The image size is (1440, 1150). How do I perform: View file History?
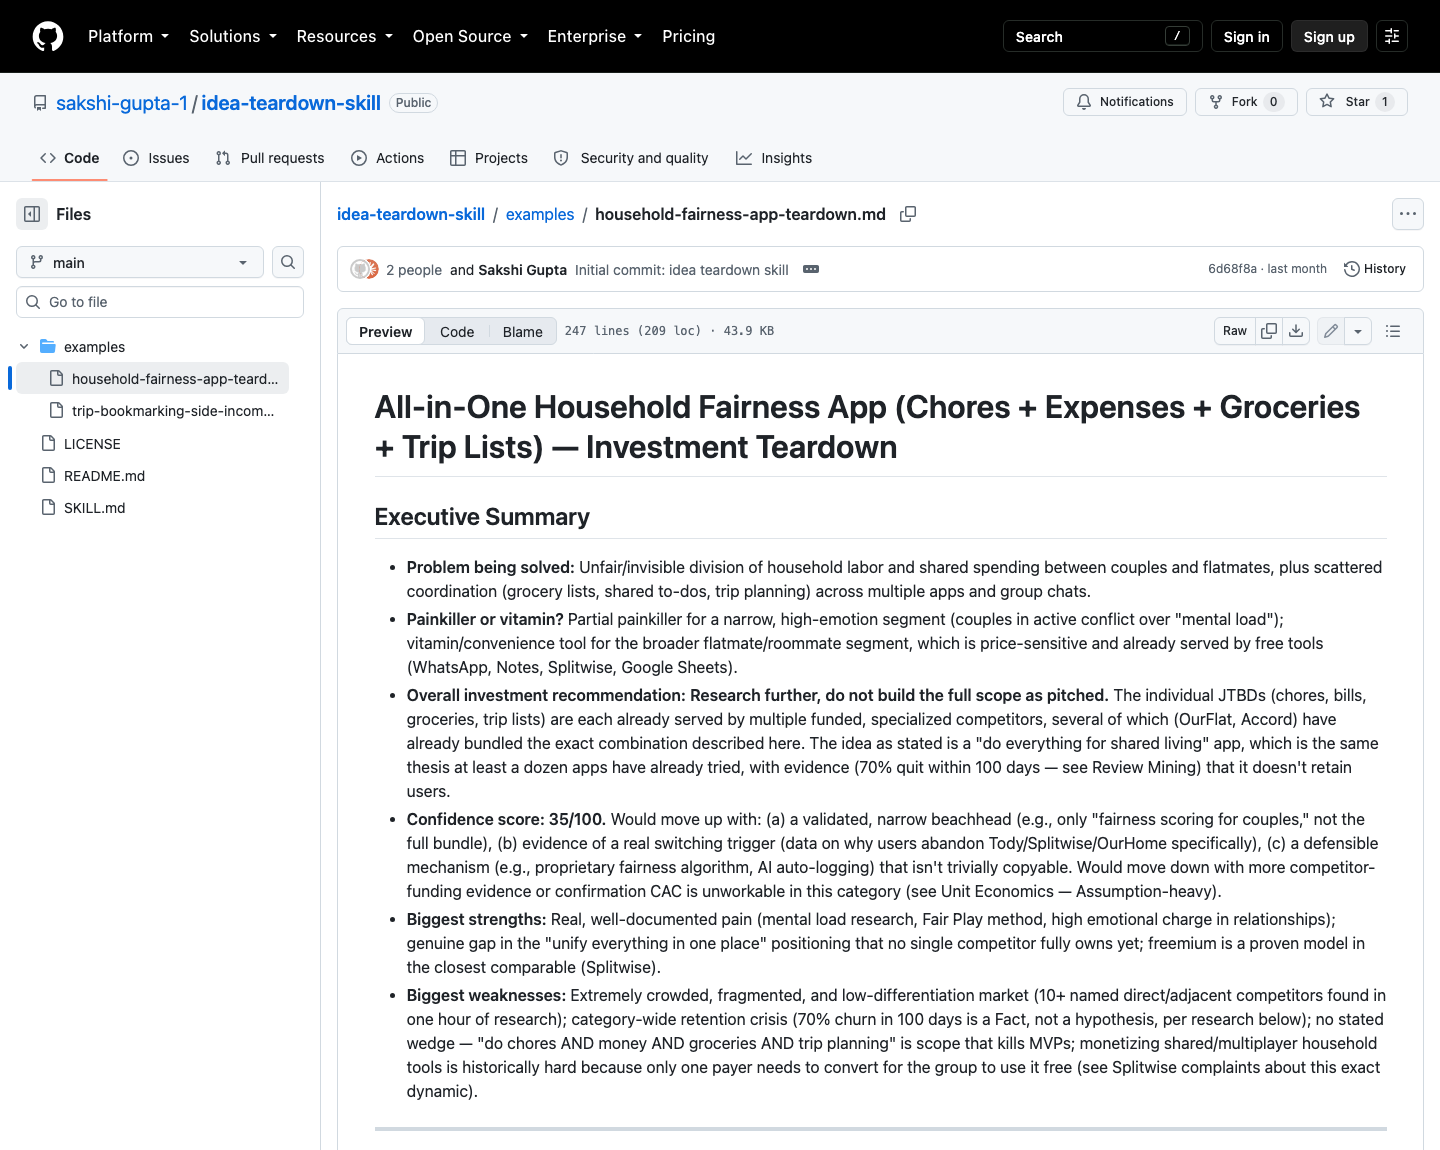pos(1375,269)
